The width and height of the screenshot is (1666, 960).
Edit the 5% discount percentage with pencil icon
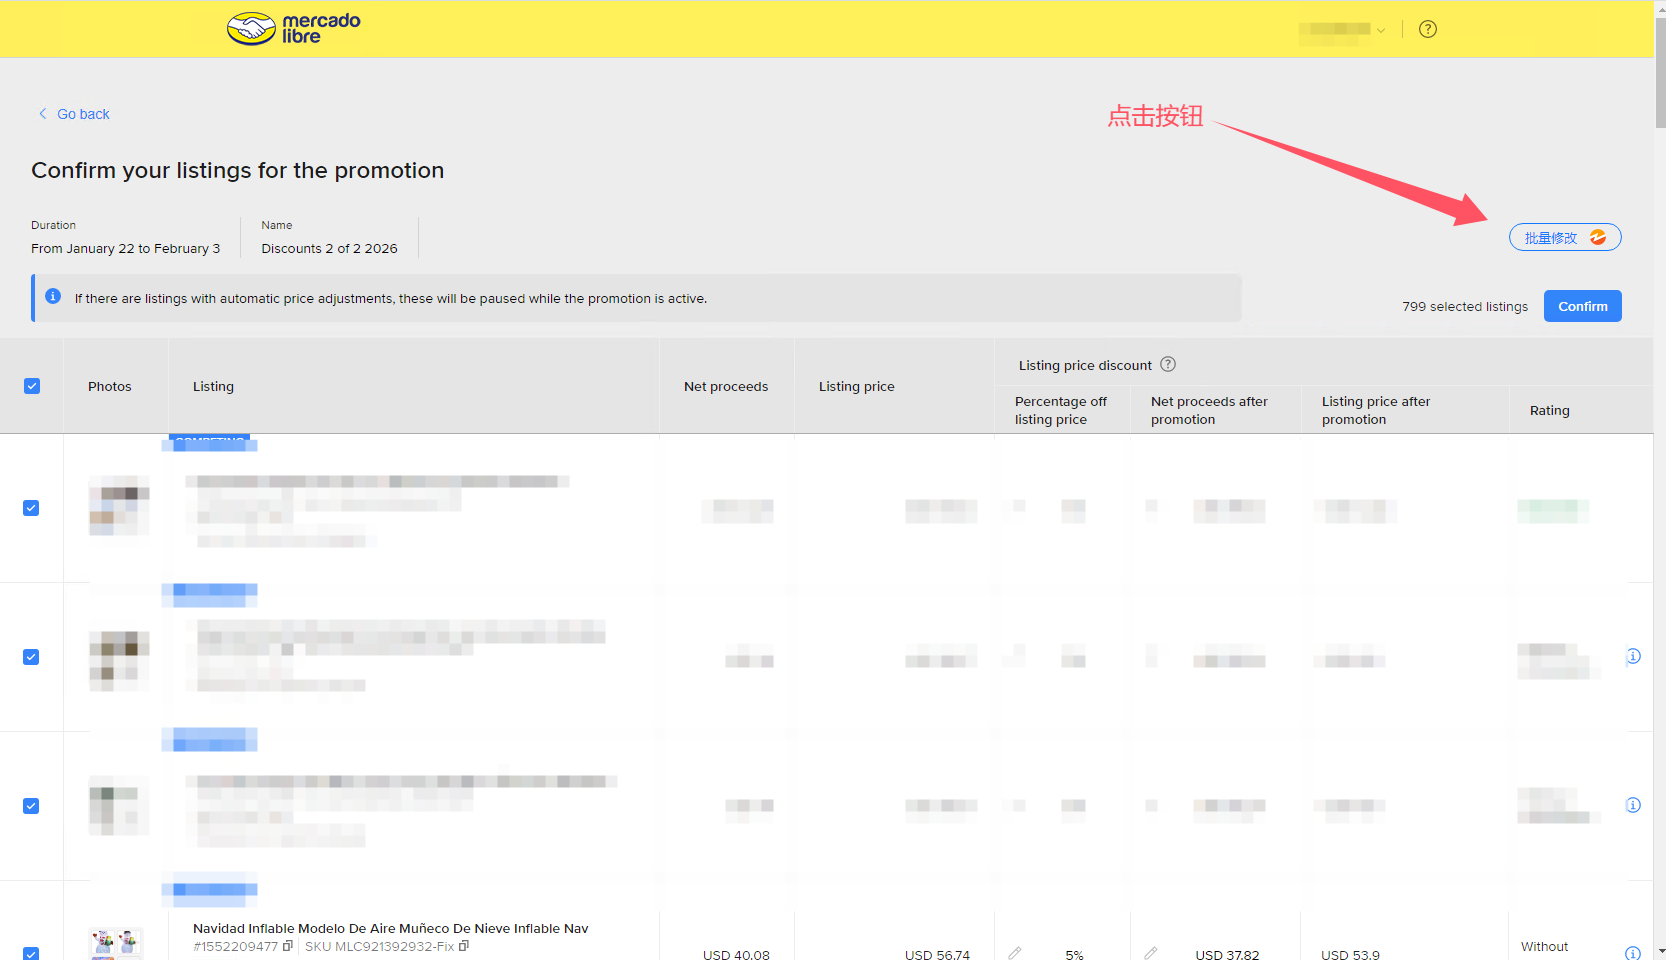click(1015, 953)
